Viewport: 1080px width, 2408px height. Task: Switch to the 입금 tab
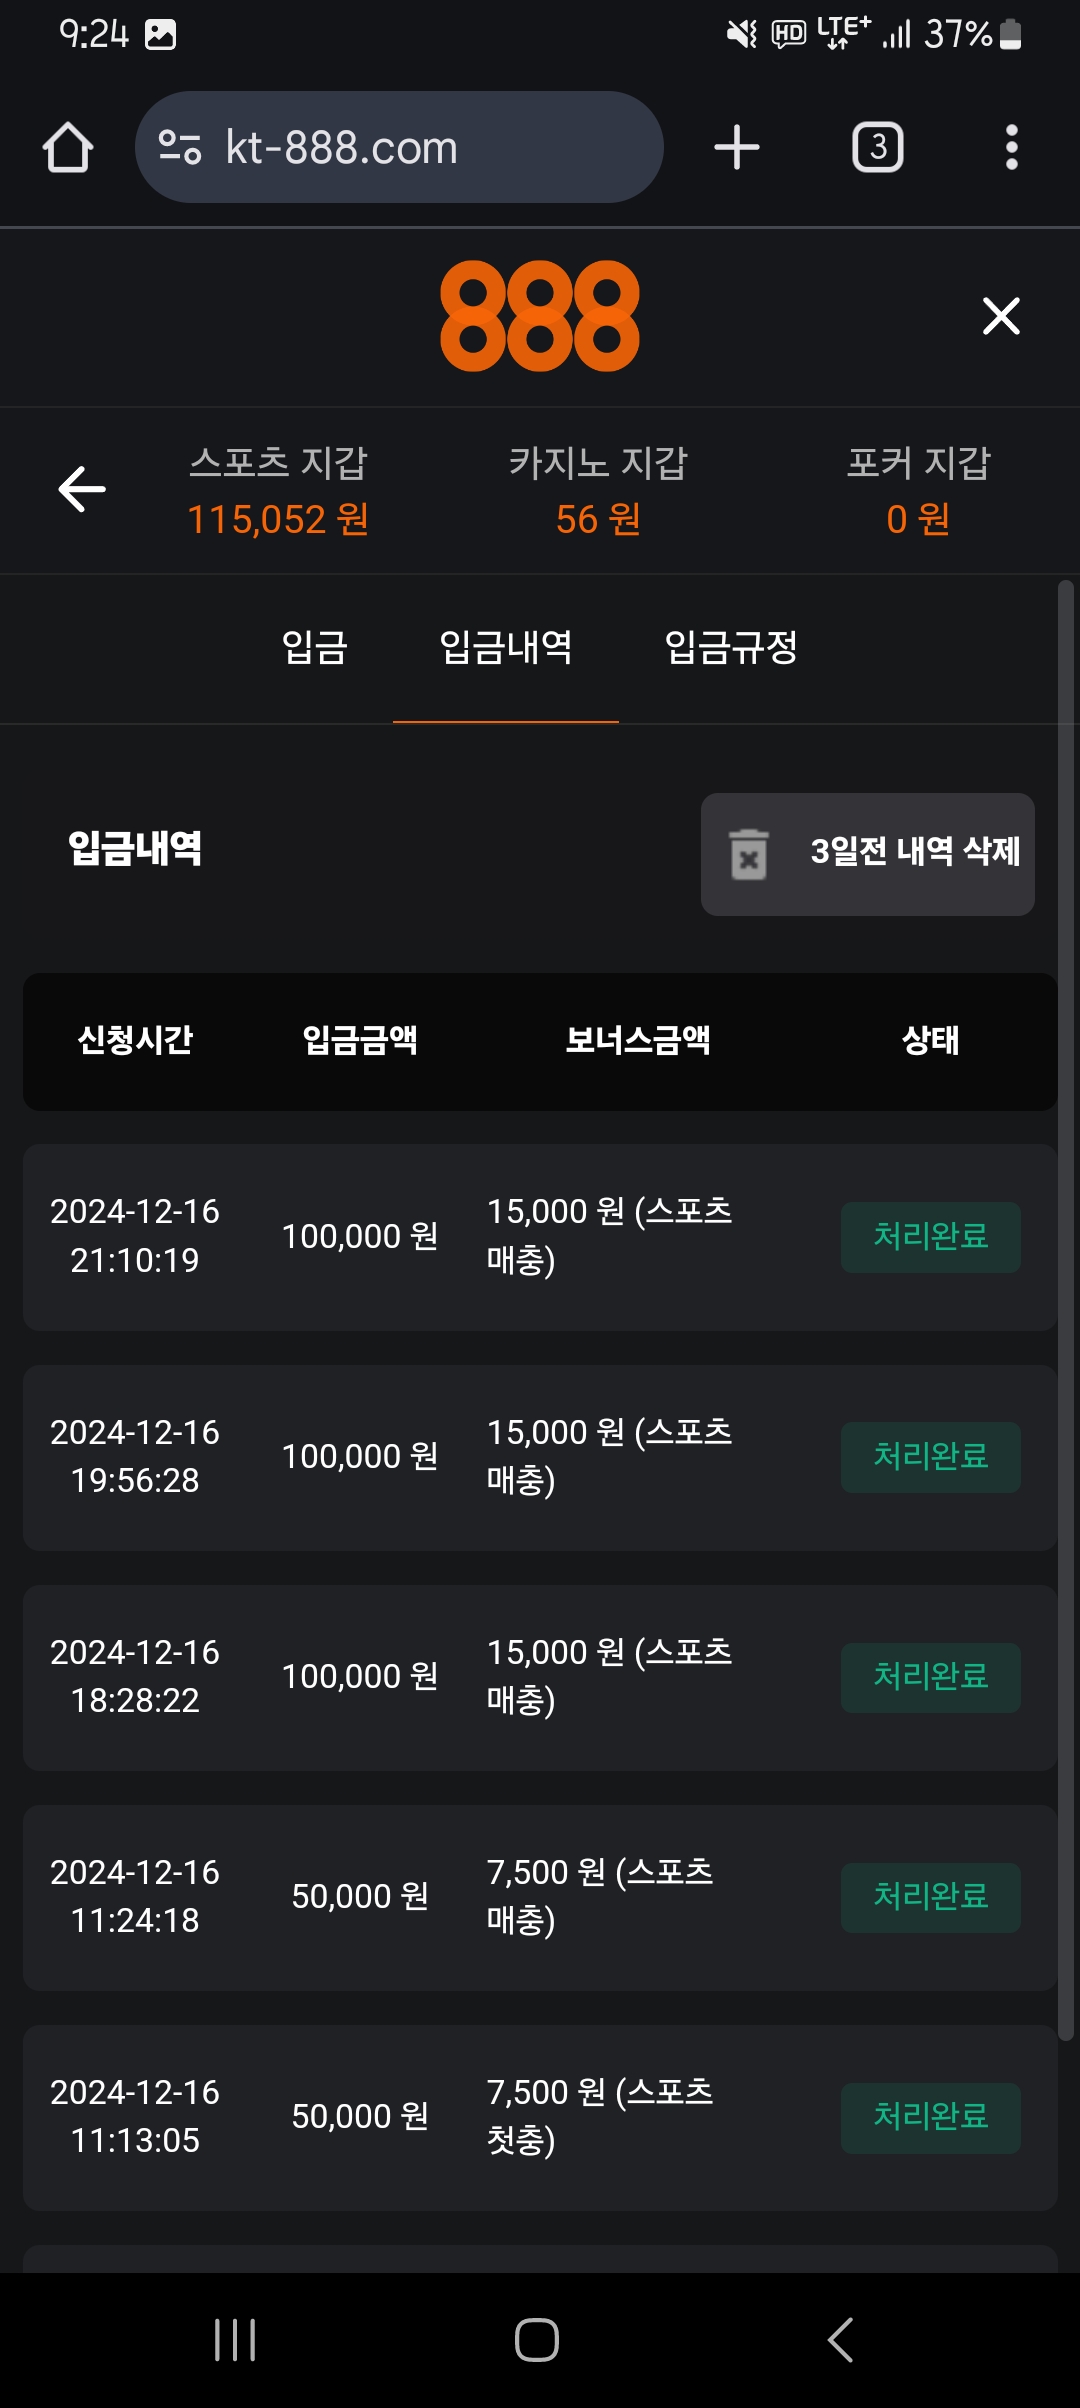pyautogui.click(x=314, y=647)
